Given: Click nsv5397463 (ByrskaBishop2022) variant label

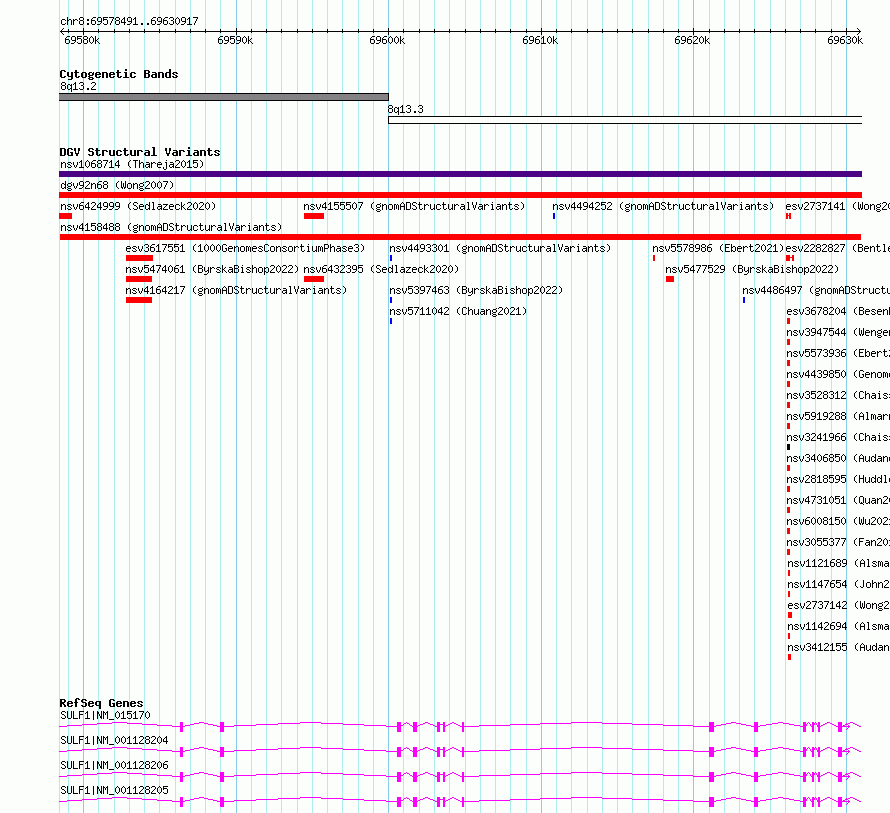Looking at the screenshot, I should pos(476,290).
